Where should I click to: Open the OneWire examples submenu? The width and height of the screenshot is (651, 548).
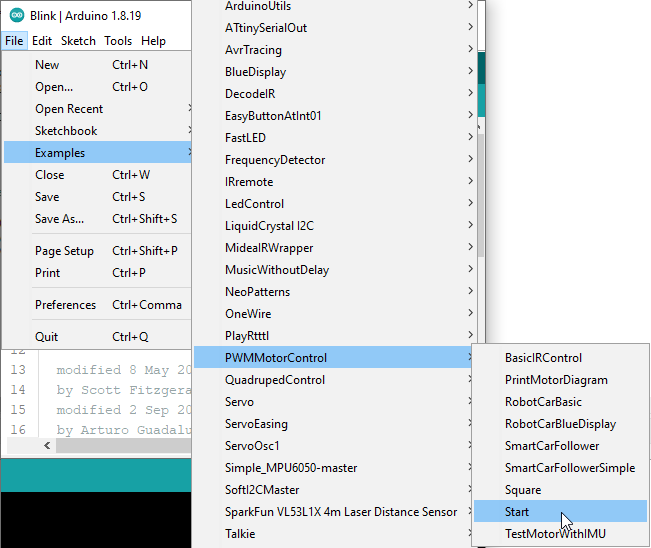(335, 314)
